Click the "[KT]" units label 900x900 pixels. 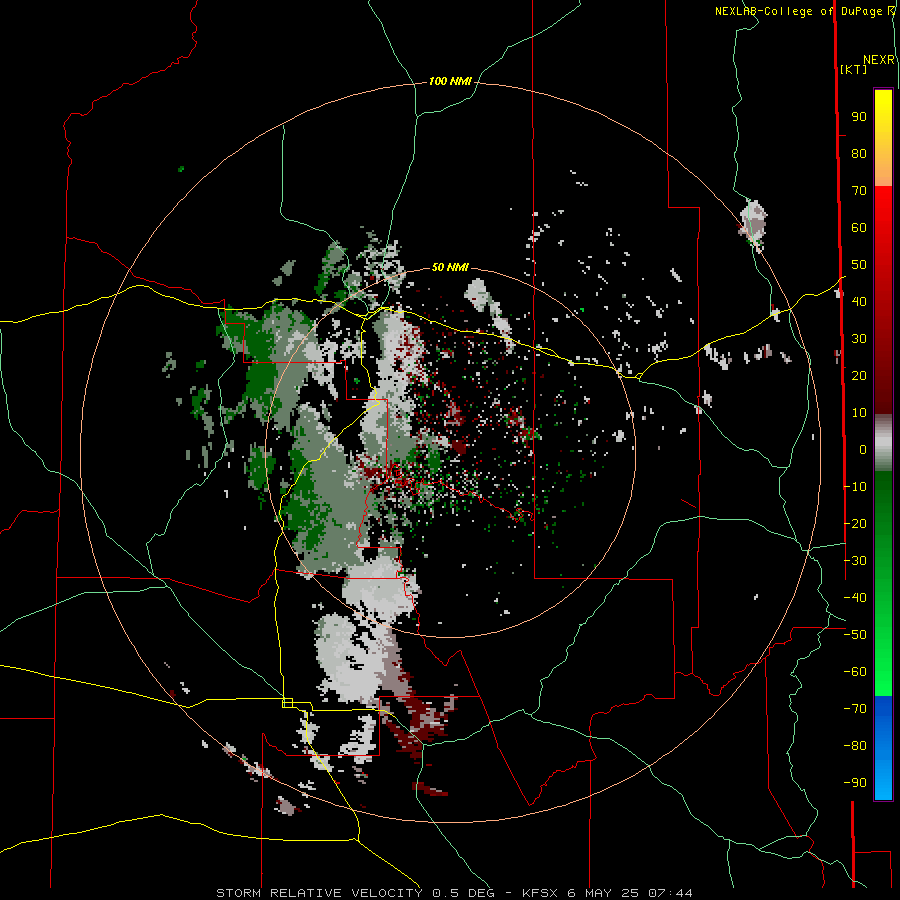pos(854,69)
